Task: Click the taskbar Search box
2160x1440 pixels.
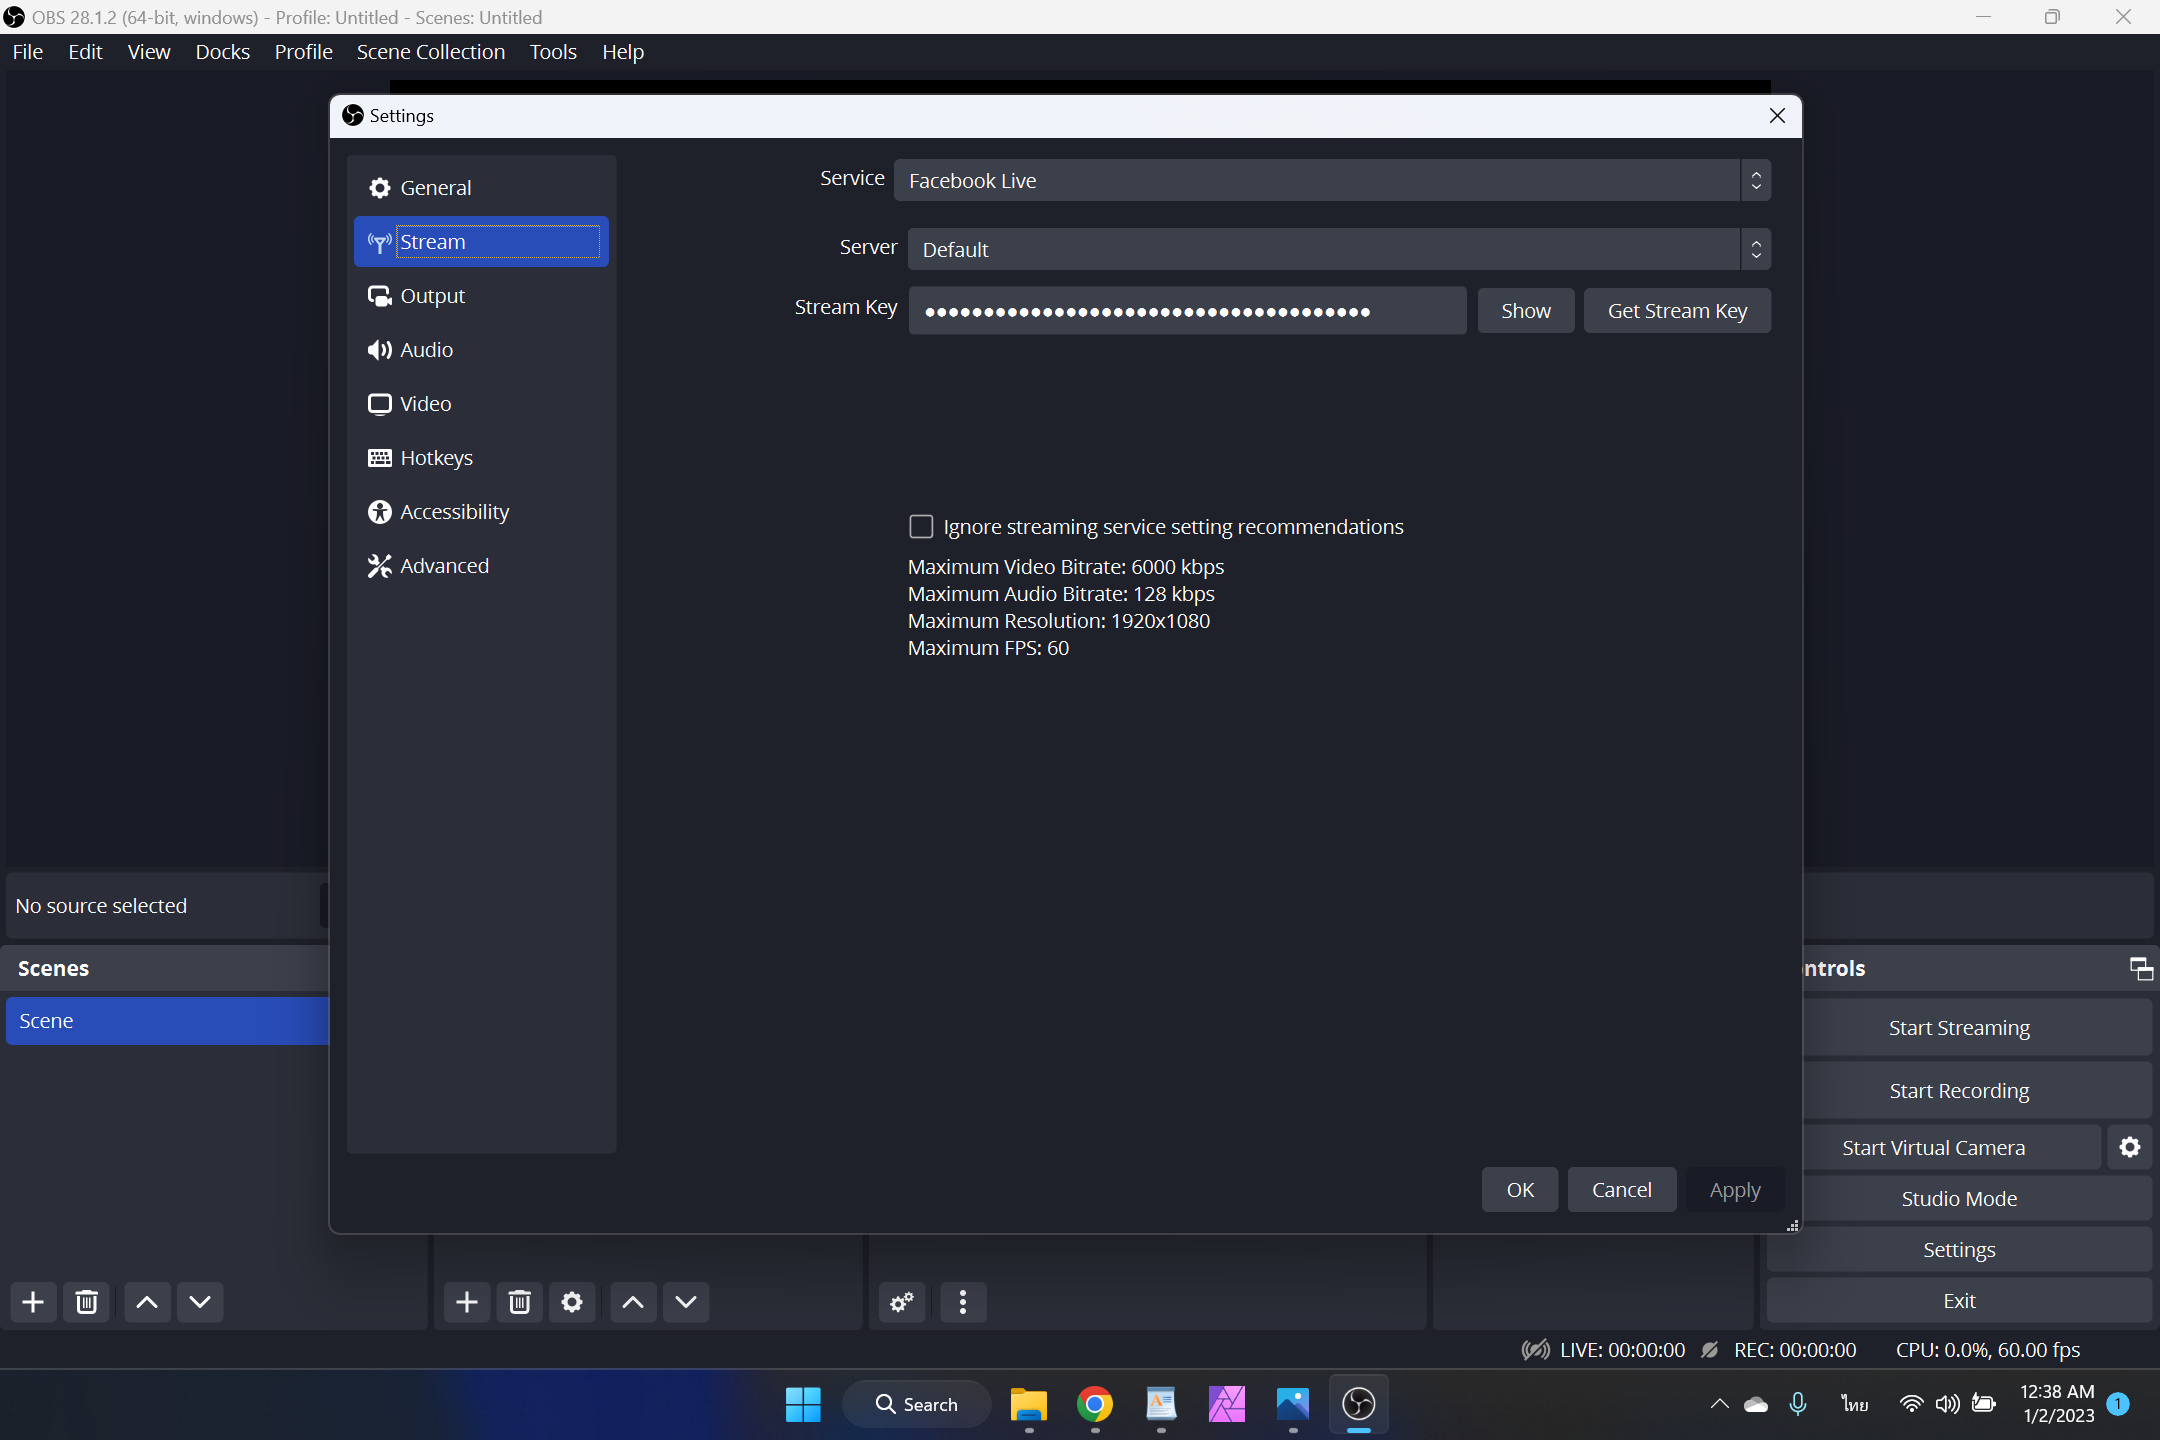Action: point(916,1404)
